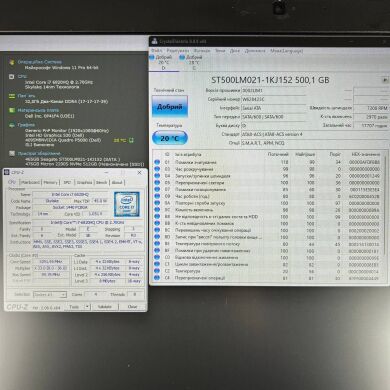Click status circle for attribute ID B8
The height and width of the screenshot is (390, 390).
click(x=157, y=217)
